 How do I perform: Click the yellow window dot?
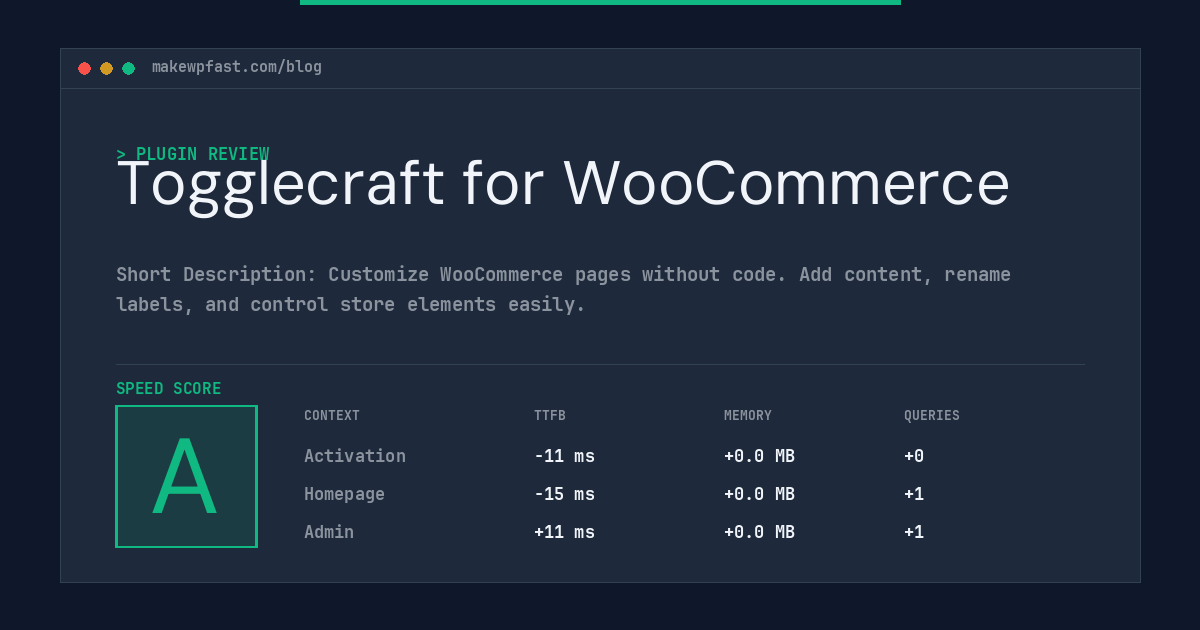[x=106, y=68]
